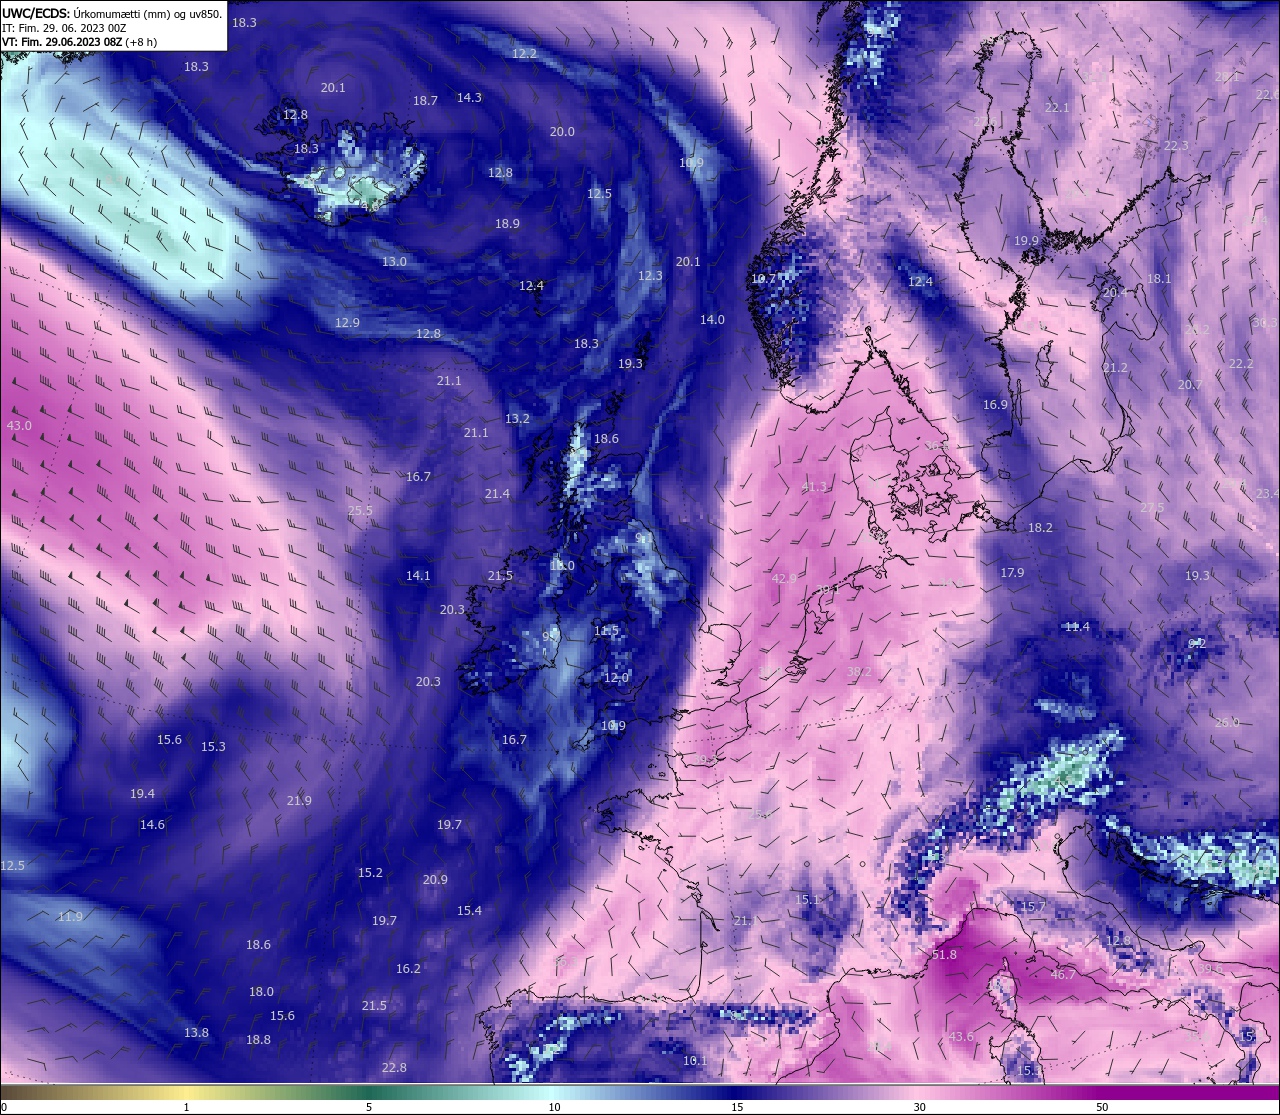Screen dimensions: 1280x1115
Task: Click the map value 18.9
Action: [x=507, y=224]
